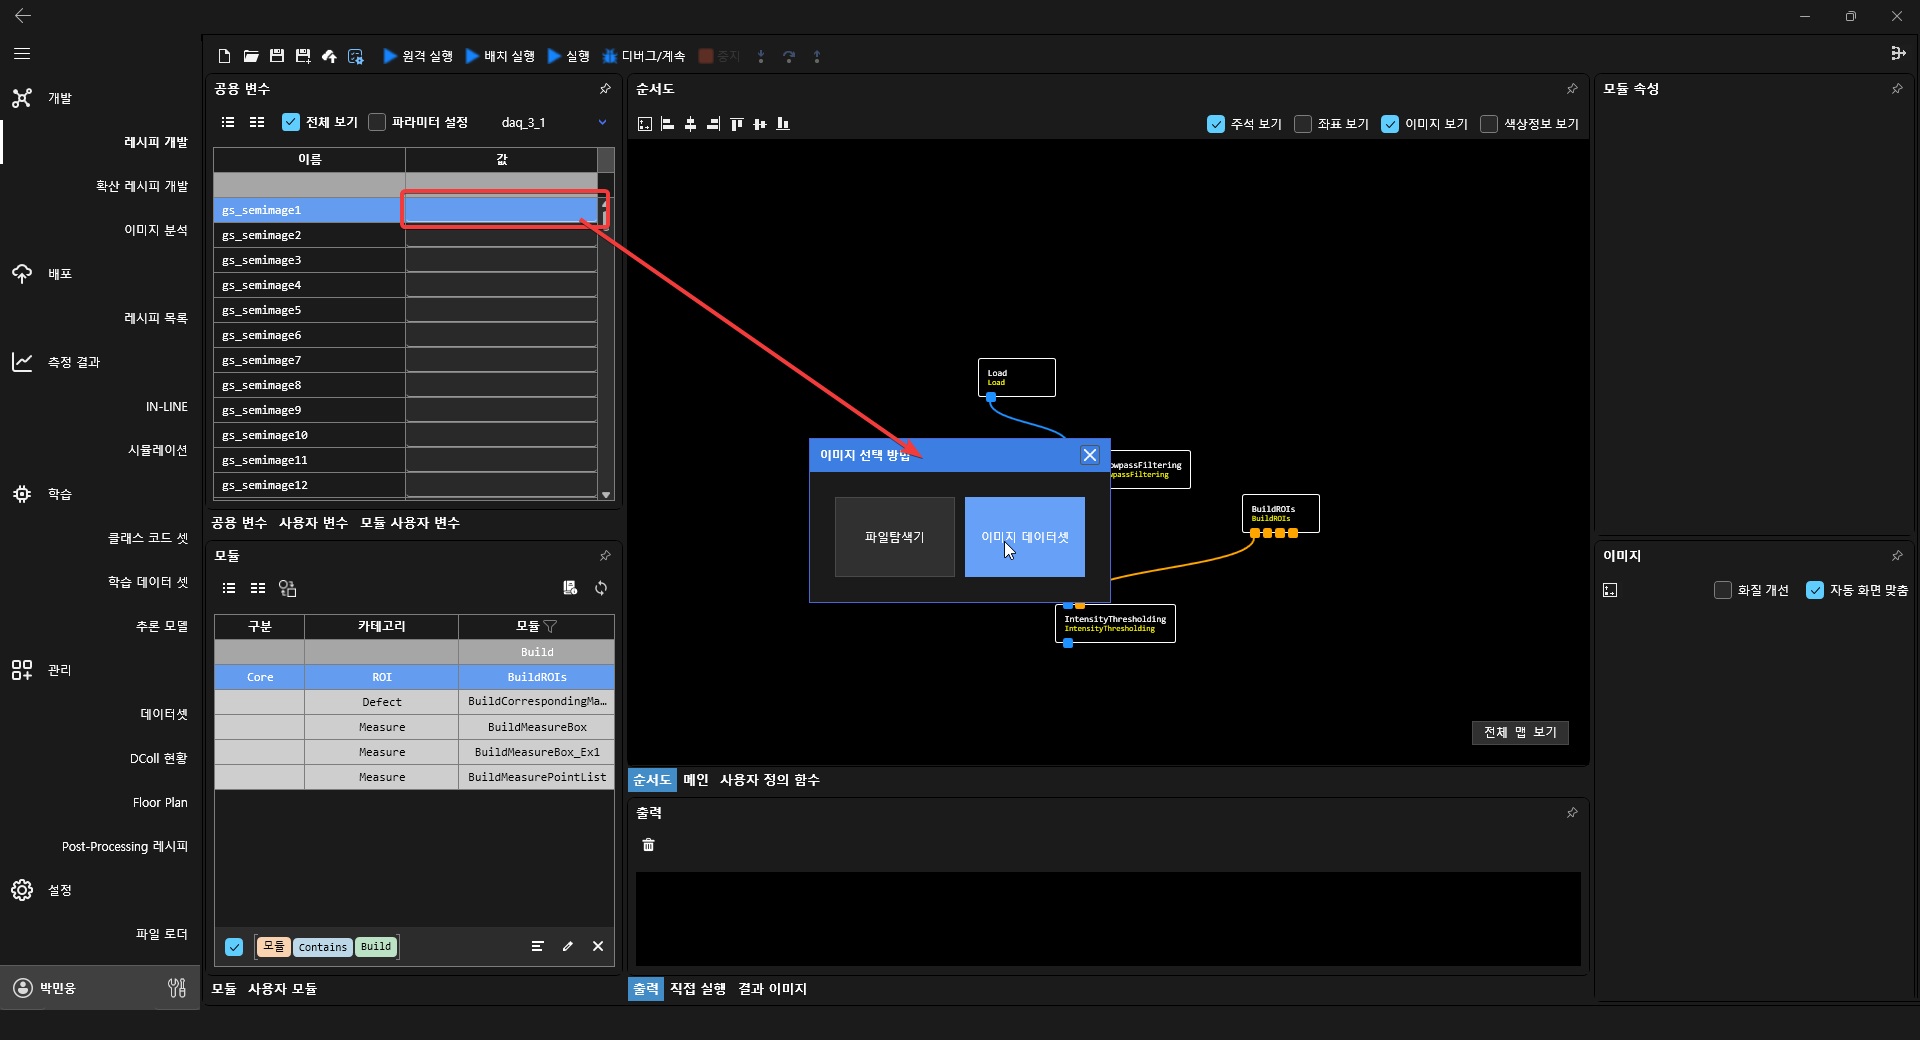Uncheck the 전체 보기 checkbox
Image resolution: width=1920 pixels, height=1040 pixels.
click(291, 122)
